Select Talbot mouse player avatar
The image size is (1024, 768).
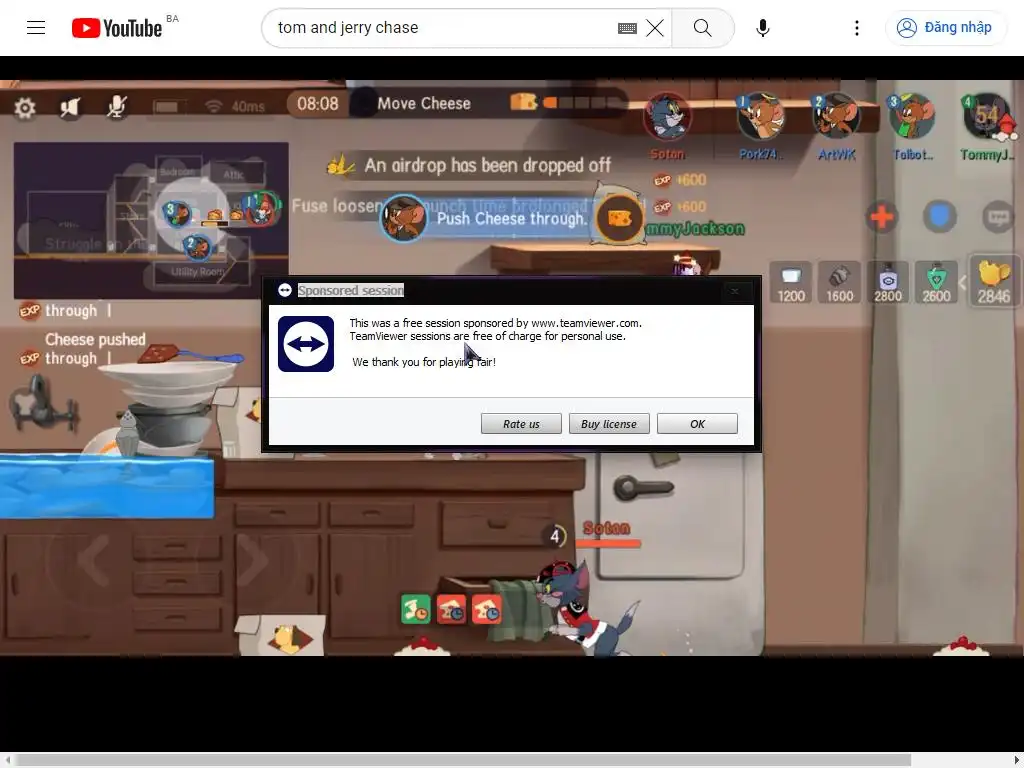tap(912, 118)
